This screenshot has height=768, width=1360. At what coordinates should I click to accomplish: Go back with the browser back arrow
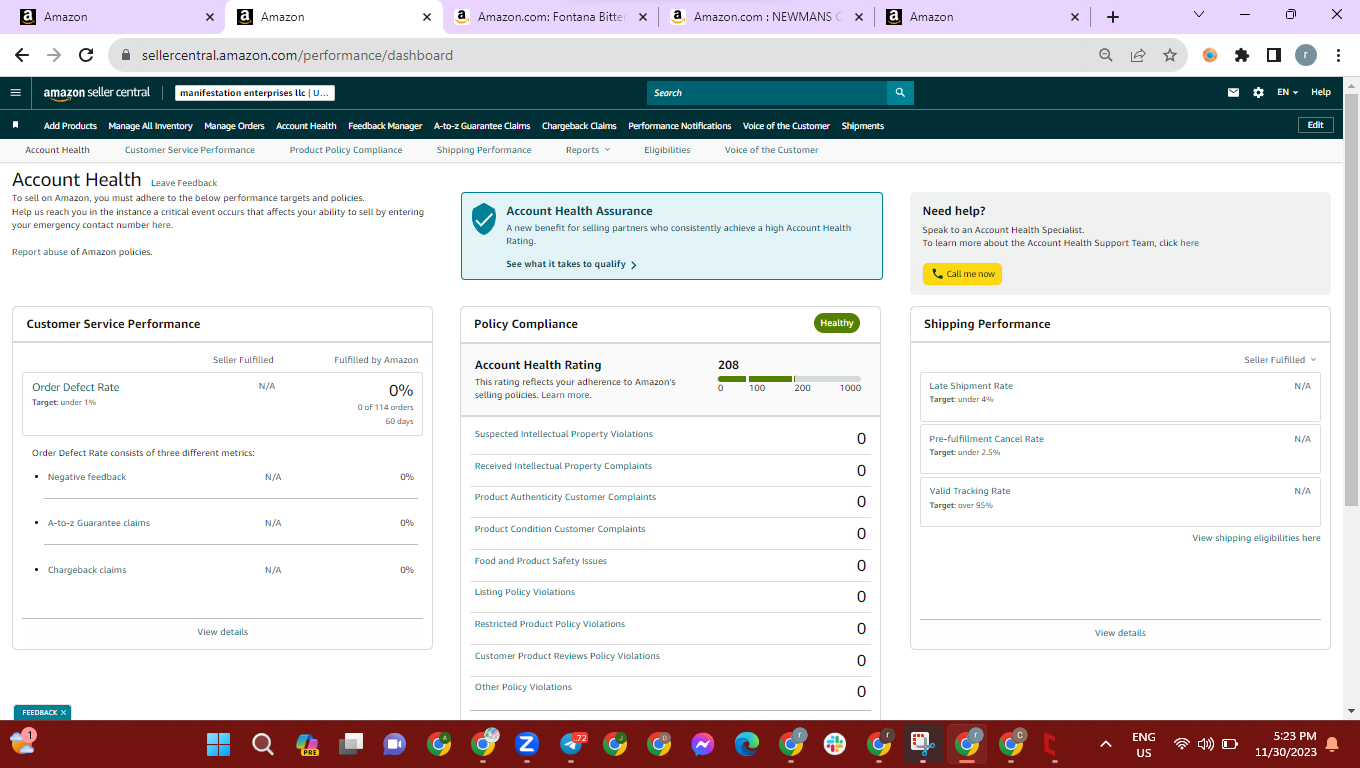22,56
